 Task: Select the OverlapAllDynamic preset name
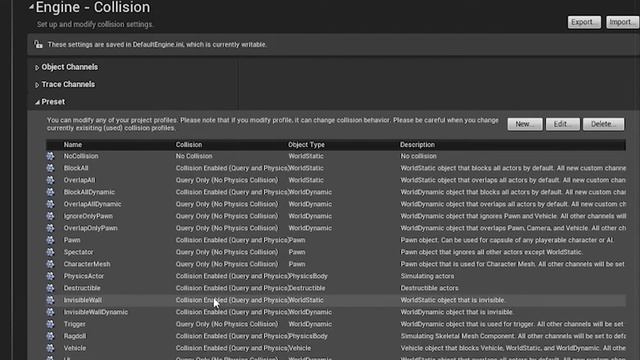coord(92,204)
